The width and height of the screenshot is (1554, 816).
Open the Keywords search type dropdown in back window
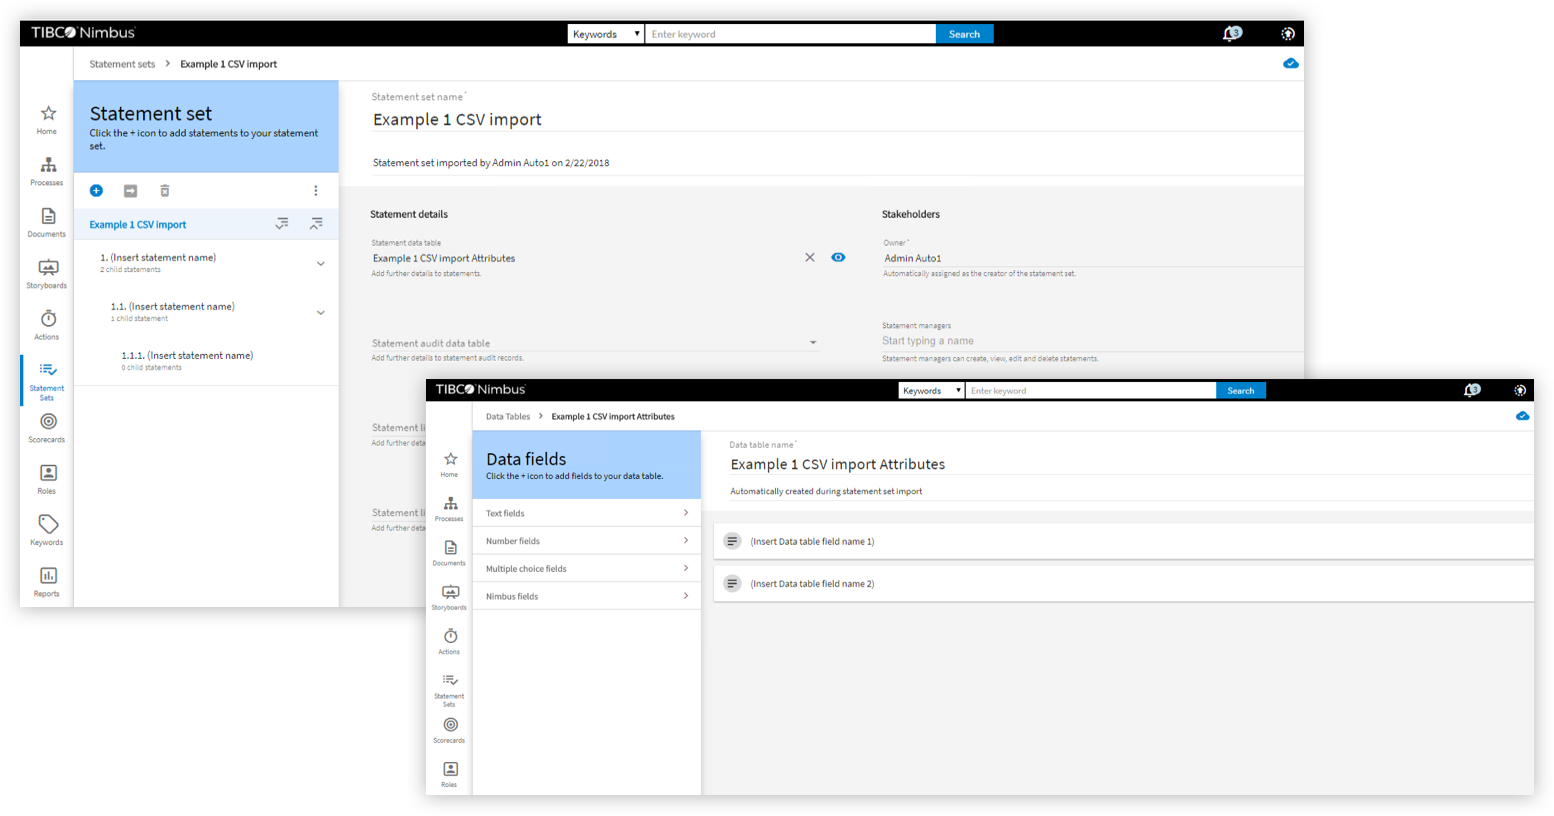(606, 34)
